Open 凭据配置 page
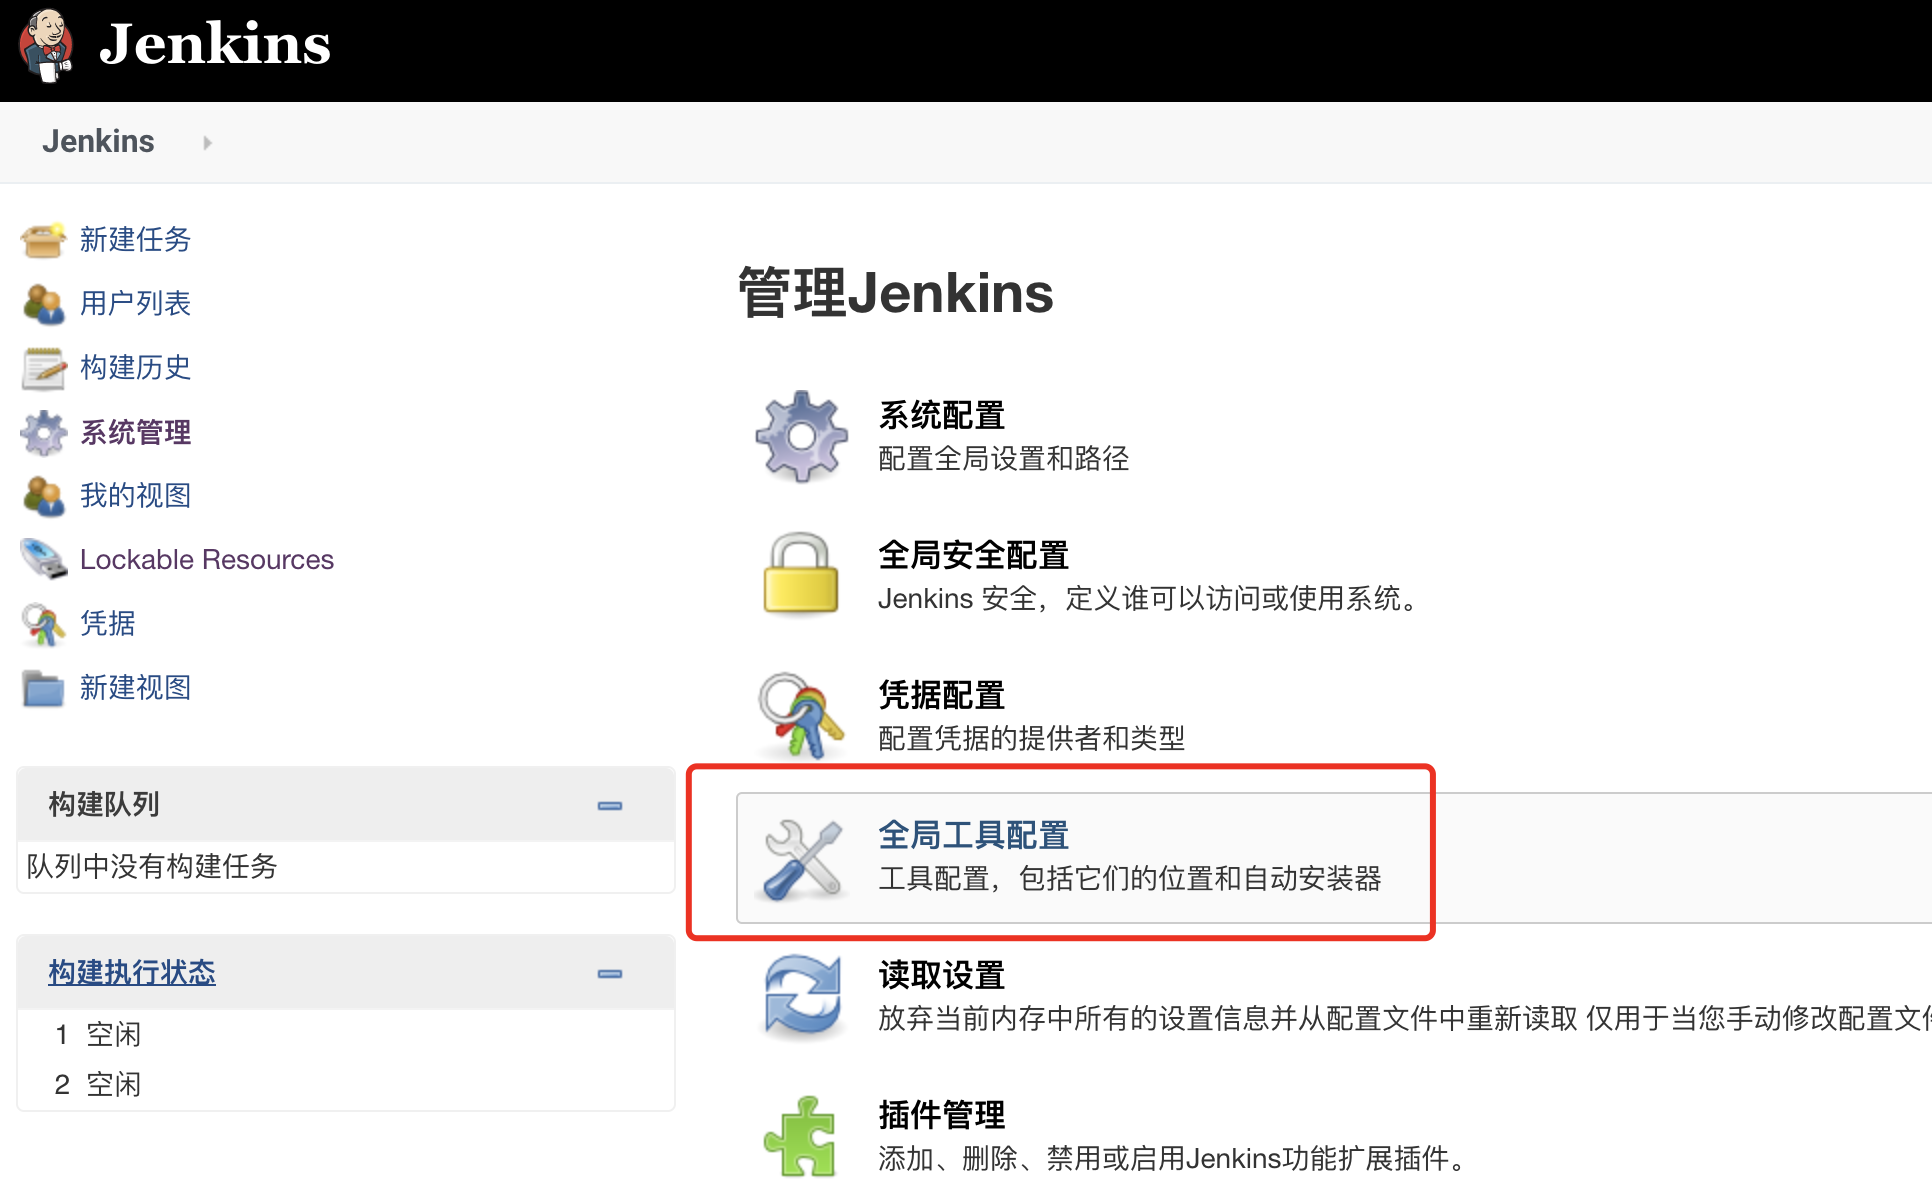This screenshot has width=1932, height=1196. (941, 695)
